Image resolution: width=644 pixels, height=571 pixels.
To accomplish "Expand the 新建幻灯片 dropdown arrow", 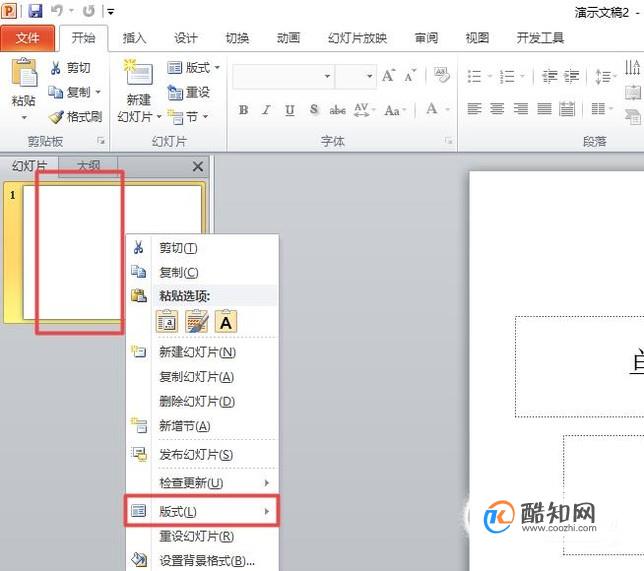I will [x=159, y=117].
